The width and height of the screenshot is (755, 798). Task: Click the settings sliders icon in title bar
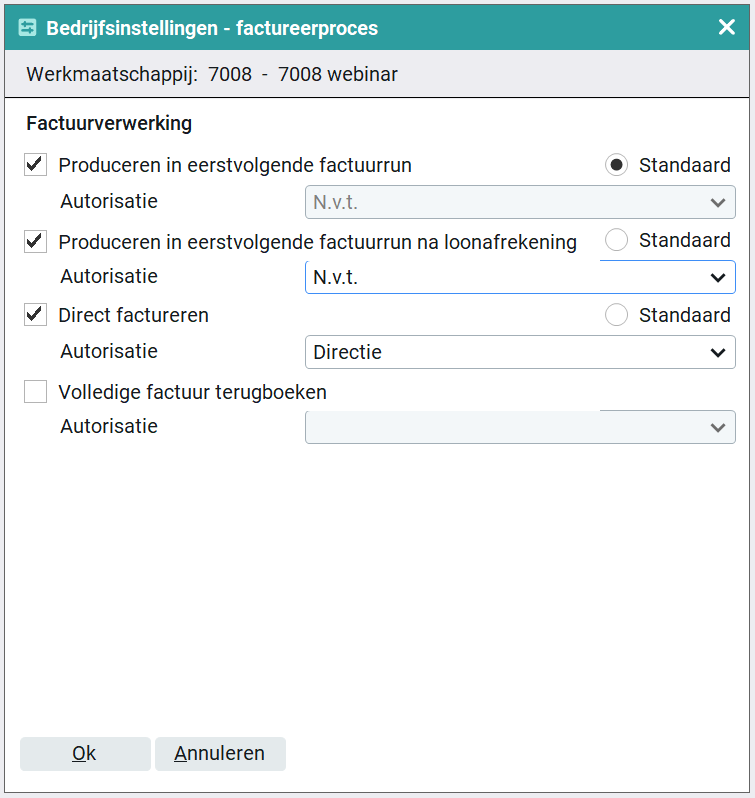pyautogui.click(x=27, y=27)
